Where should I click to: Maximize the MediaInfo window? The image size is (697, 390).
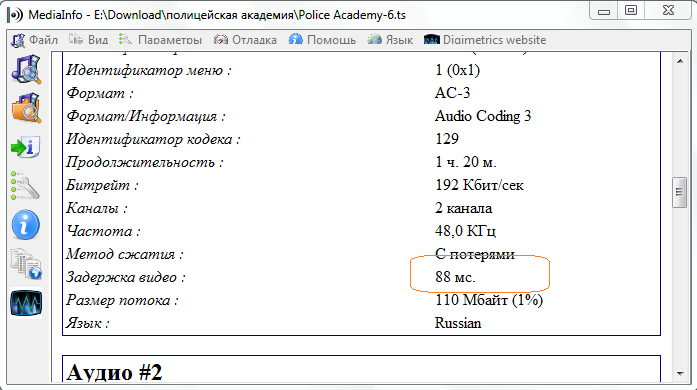click(x=631, y=11)
